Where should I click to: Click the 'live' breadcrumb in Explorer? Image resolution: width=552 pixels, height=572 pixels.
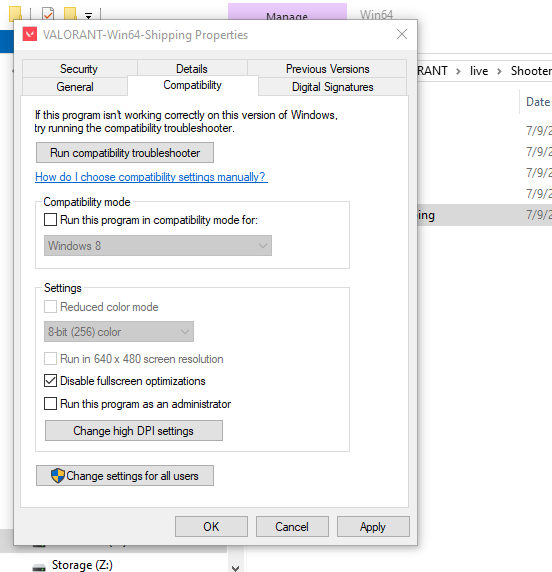[479, 70]
